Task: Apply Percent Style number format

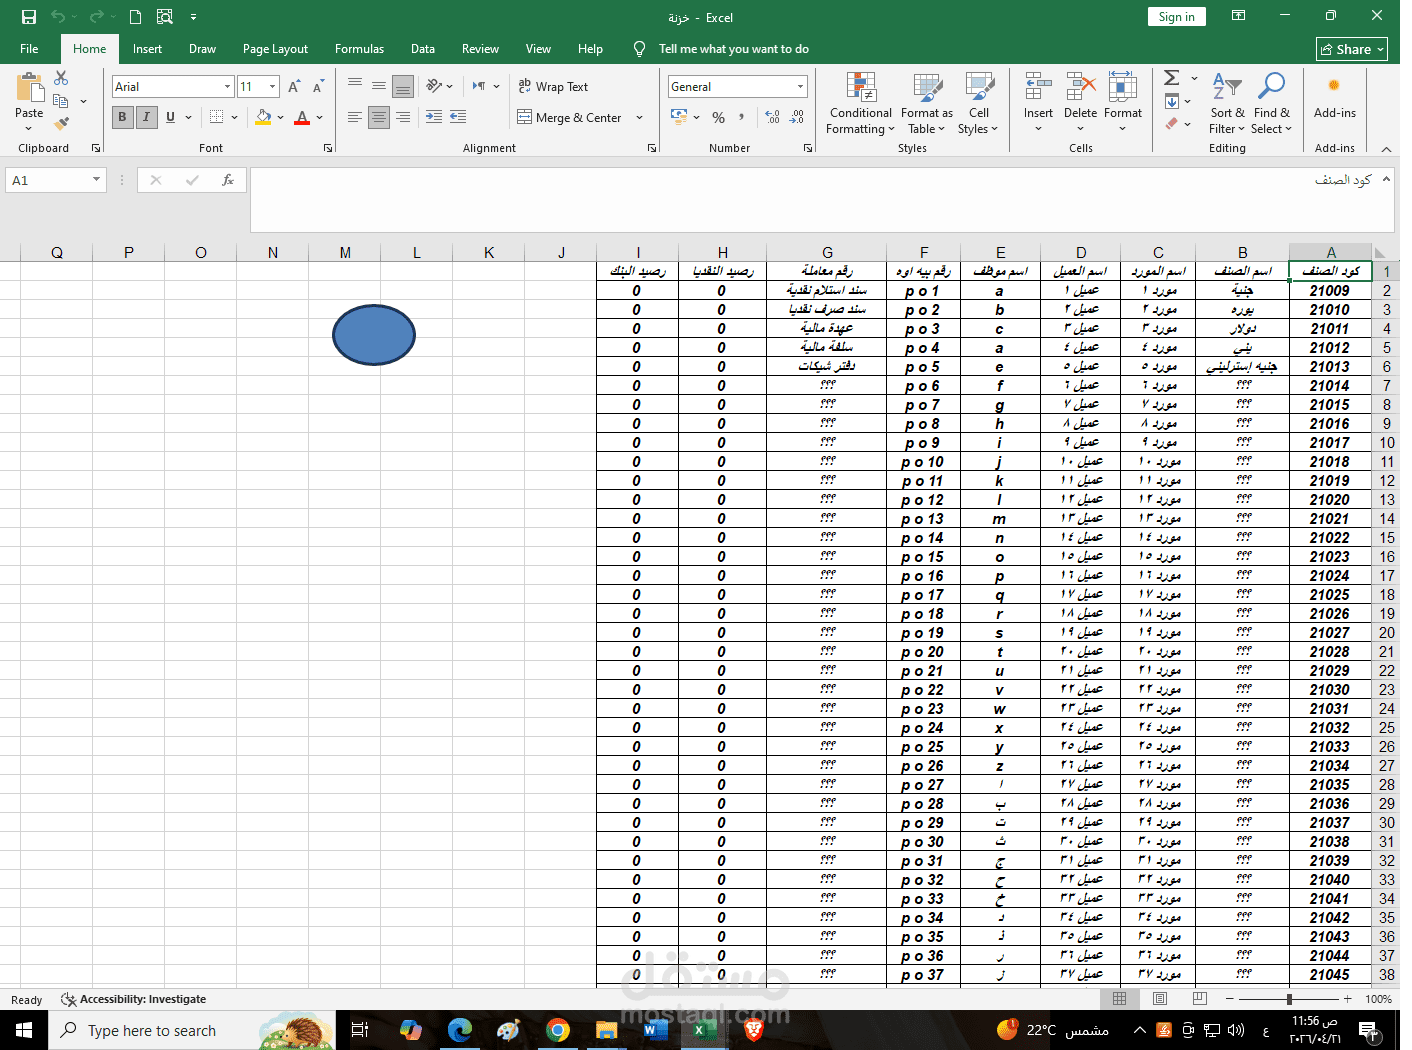Action: coord(718,118)
